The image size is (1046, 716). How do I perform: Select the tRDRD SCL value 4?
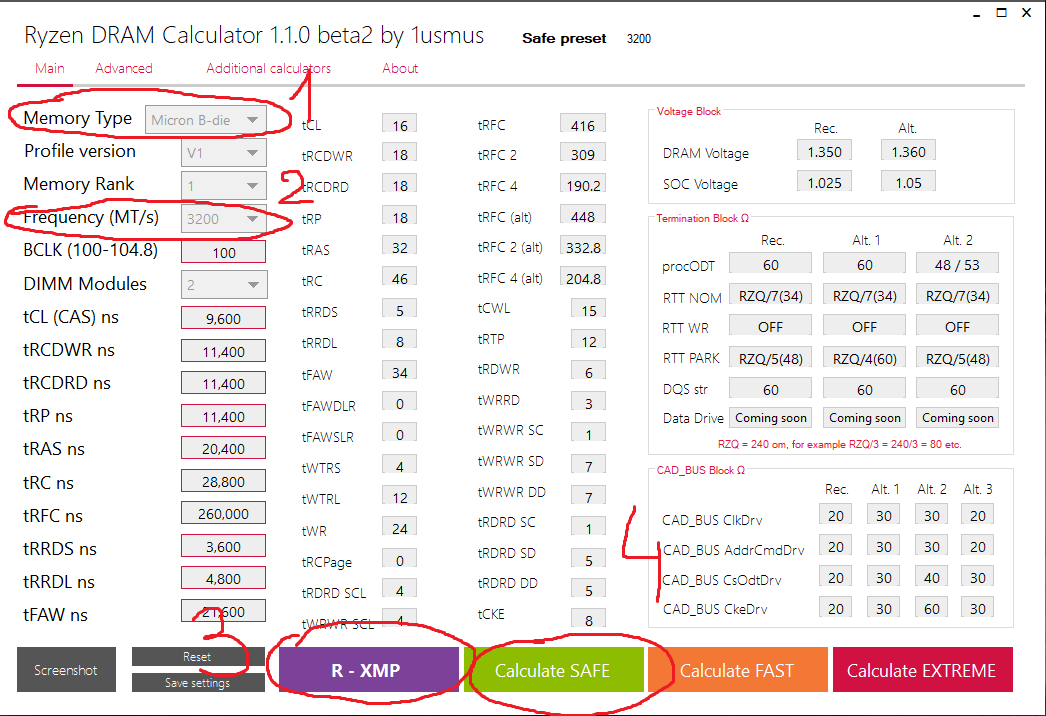click(x=400, y=590)
